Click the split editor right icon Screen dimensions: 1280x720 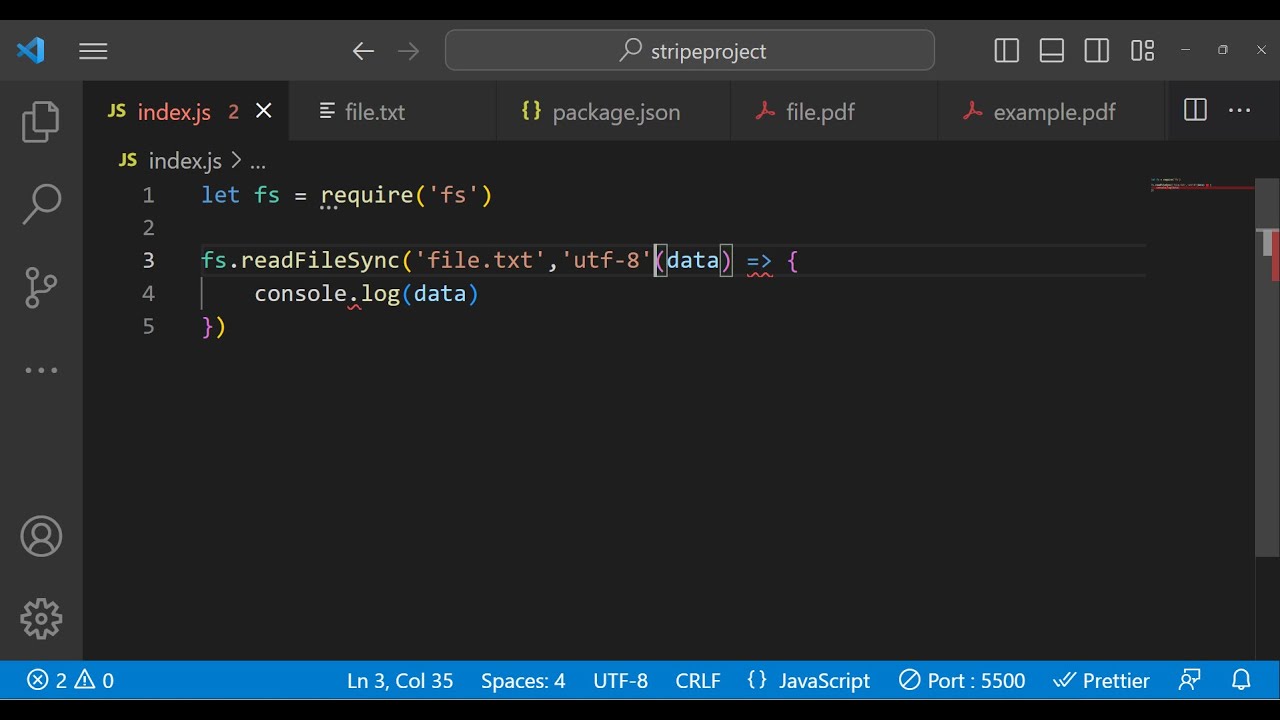[x=1195, y=111]
